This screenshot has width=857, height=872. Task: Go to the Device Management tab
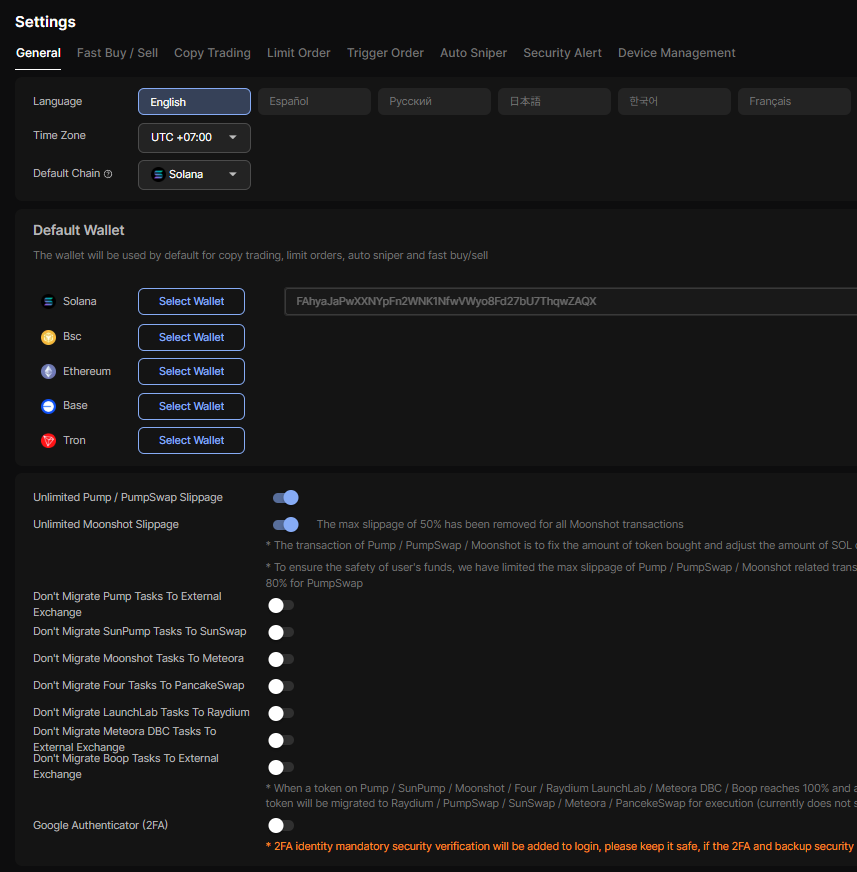(677, 53)
